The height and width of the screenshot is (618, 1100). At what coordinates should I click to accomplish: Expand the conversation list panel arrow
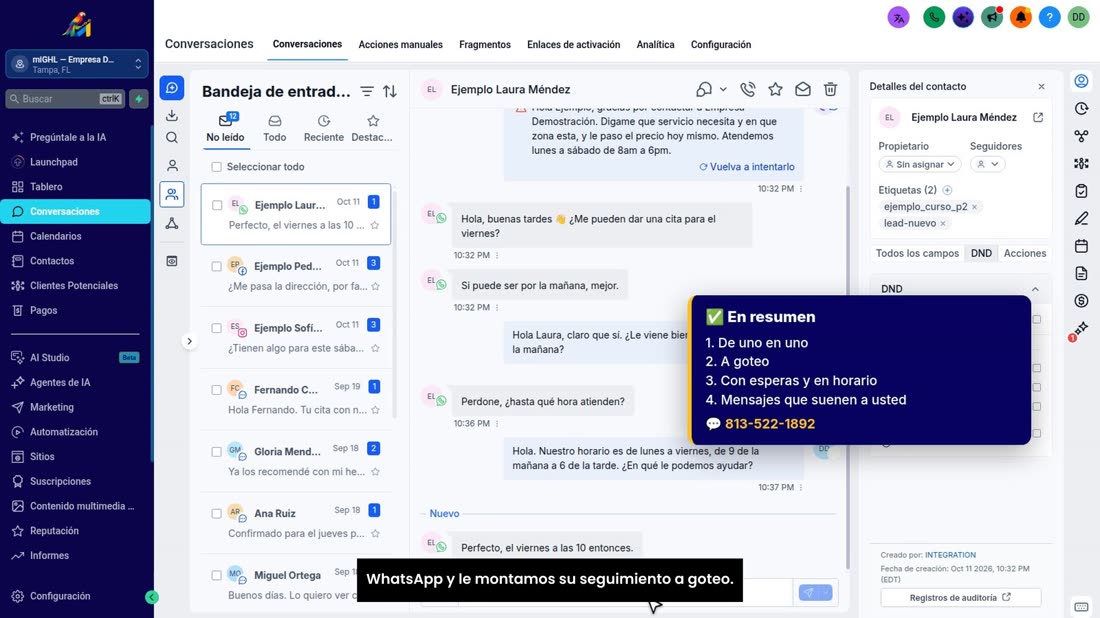pos(189,342)
